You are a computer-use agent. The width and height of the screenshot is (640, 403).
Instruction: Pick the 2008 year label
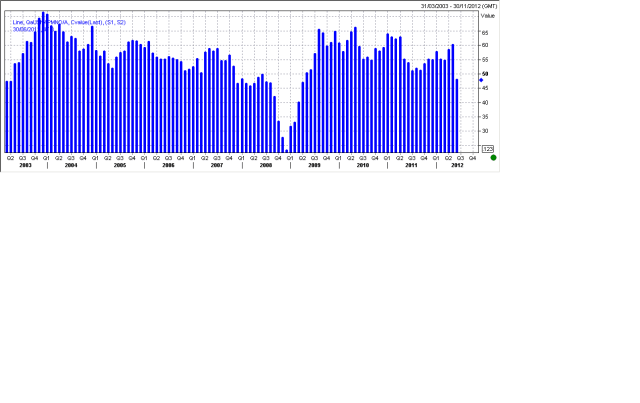point(265,165)
